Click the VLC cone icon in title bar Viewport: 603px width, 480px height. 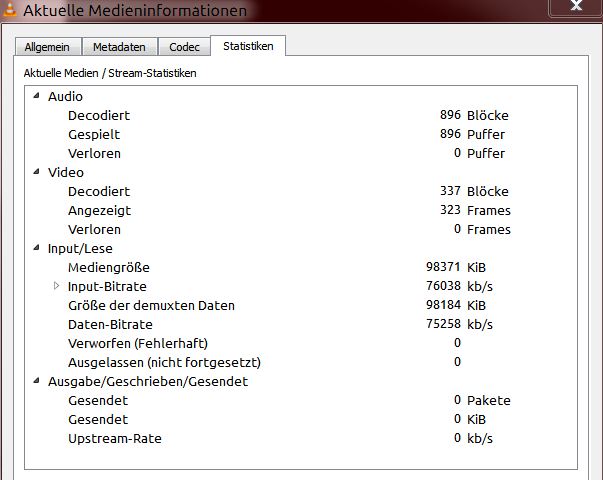pos(9,9)
